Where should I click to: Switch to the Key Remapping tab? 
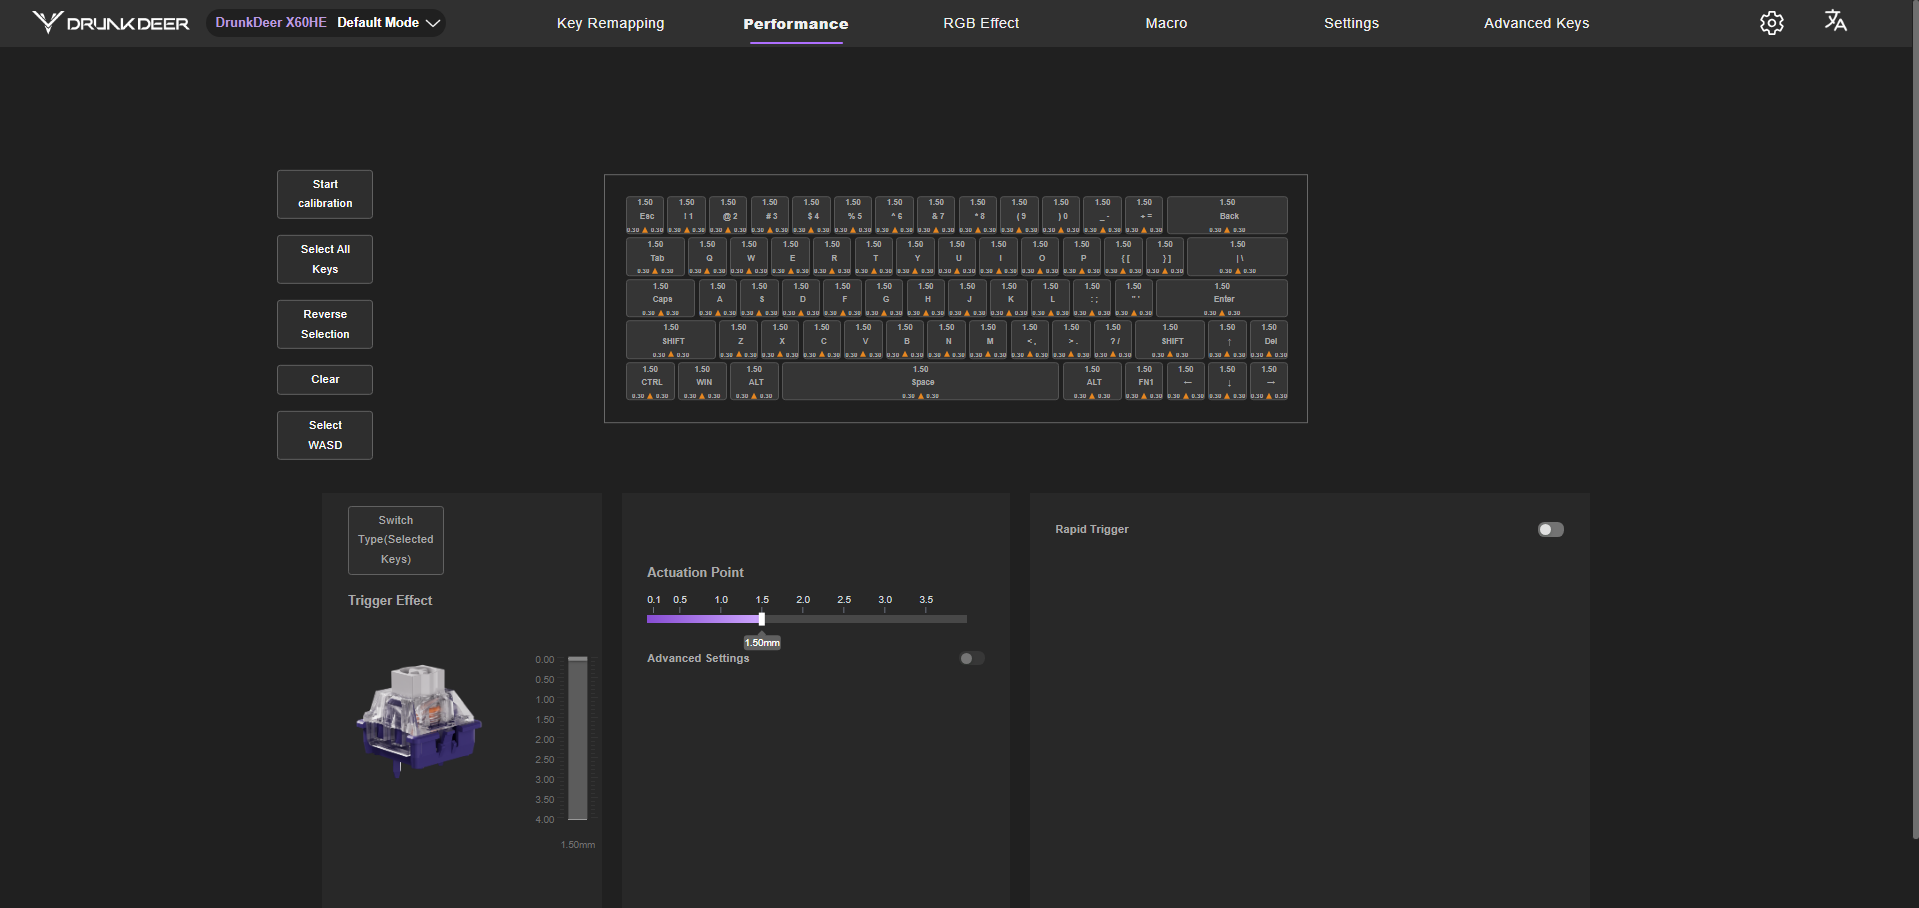point(610,23)
